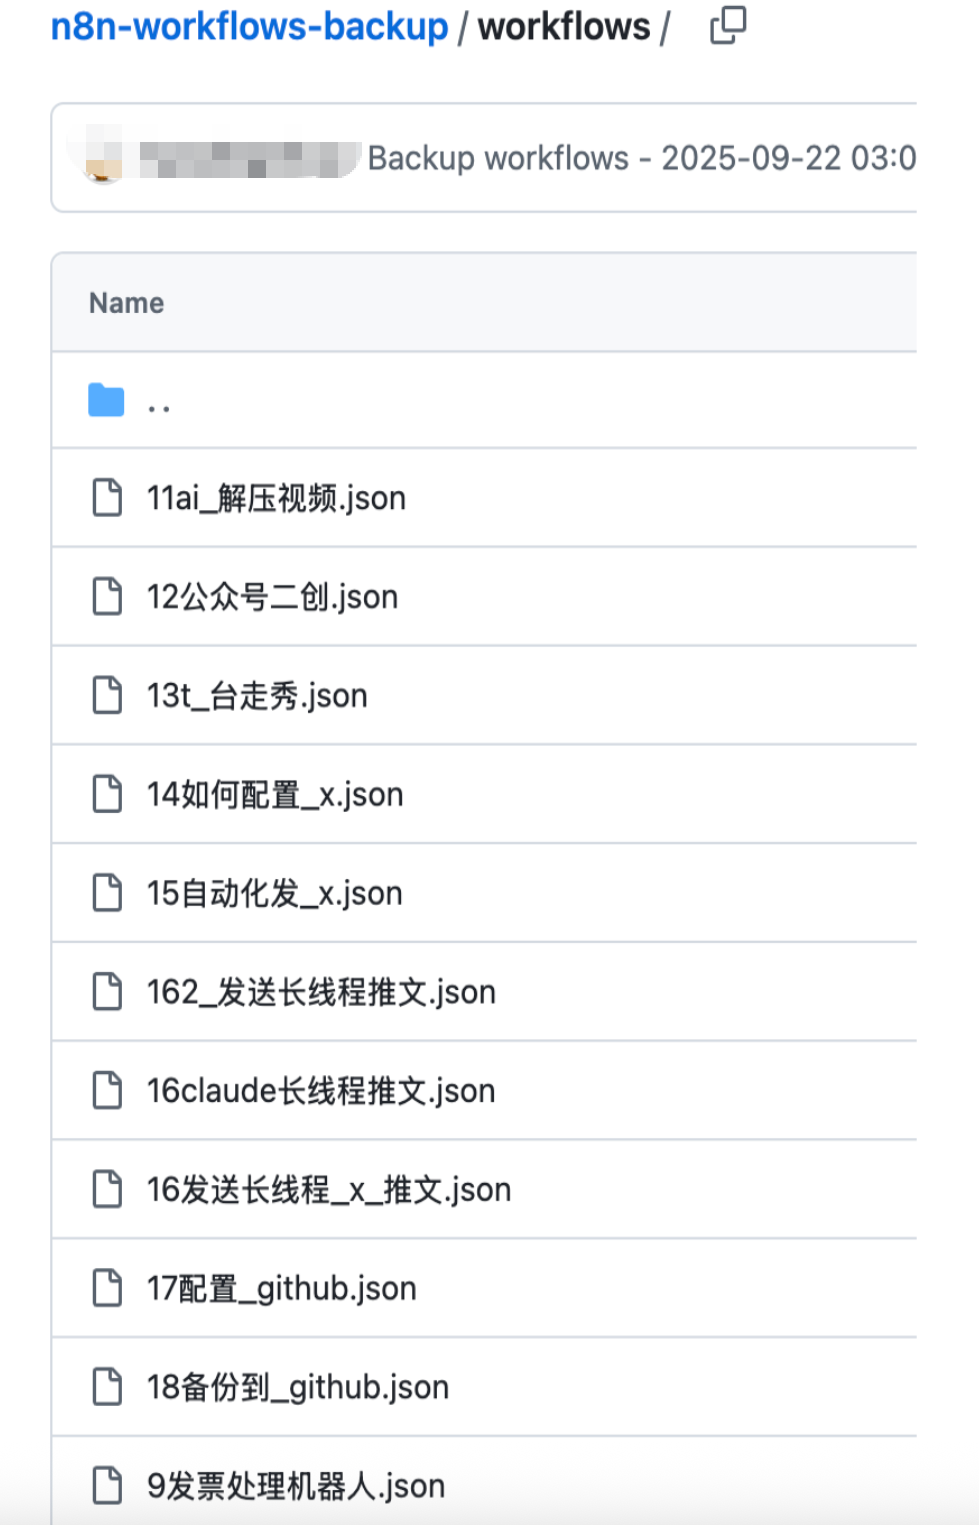Click the committer avatar image
The height and width of the screenshot is (1526, 980).
click(x=105, y=158)
